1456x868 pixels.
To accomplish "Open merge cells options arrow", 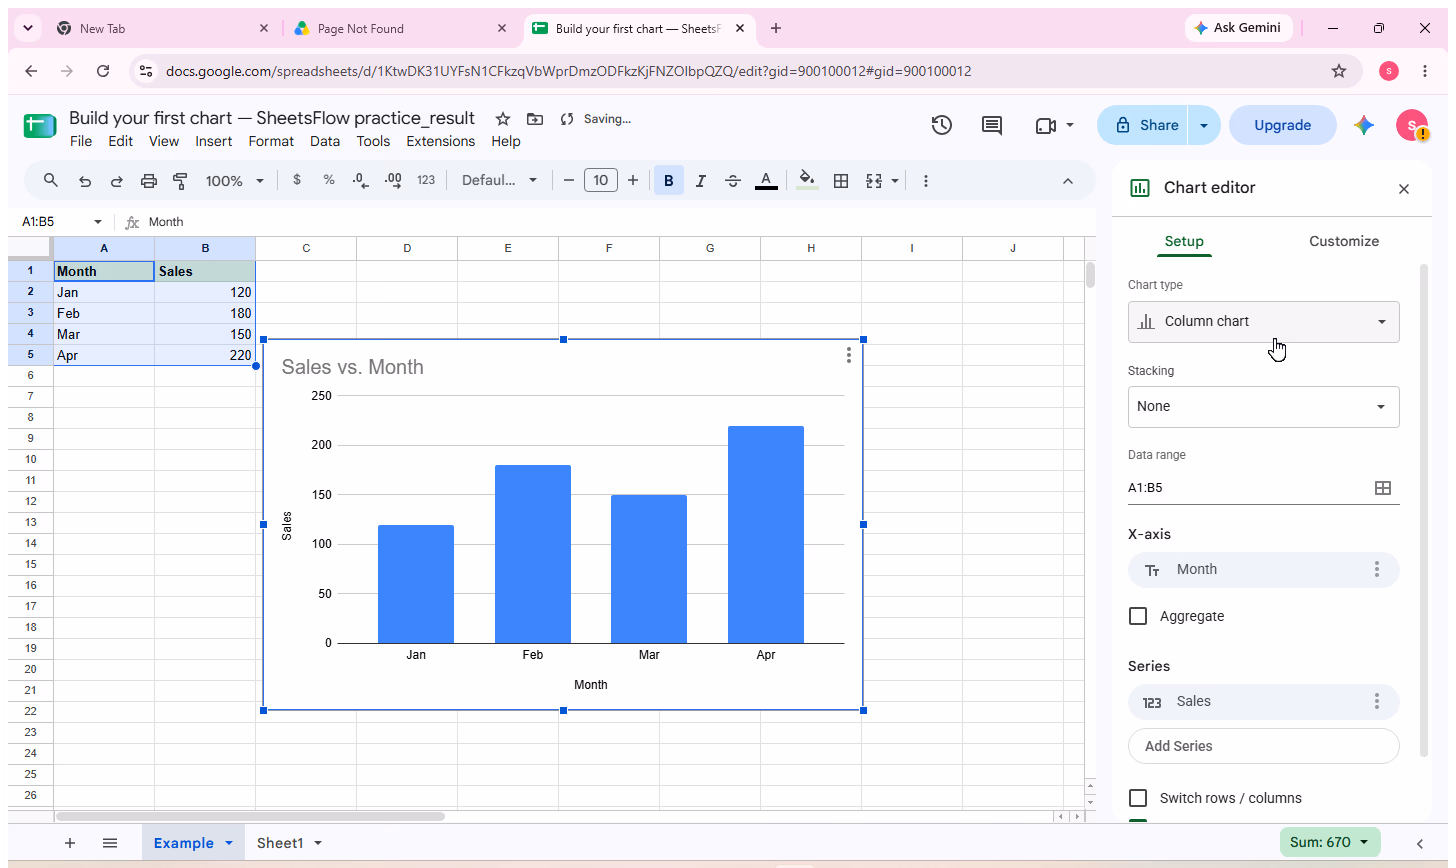I will (x=895, y=181).
